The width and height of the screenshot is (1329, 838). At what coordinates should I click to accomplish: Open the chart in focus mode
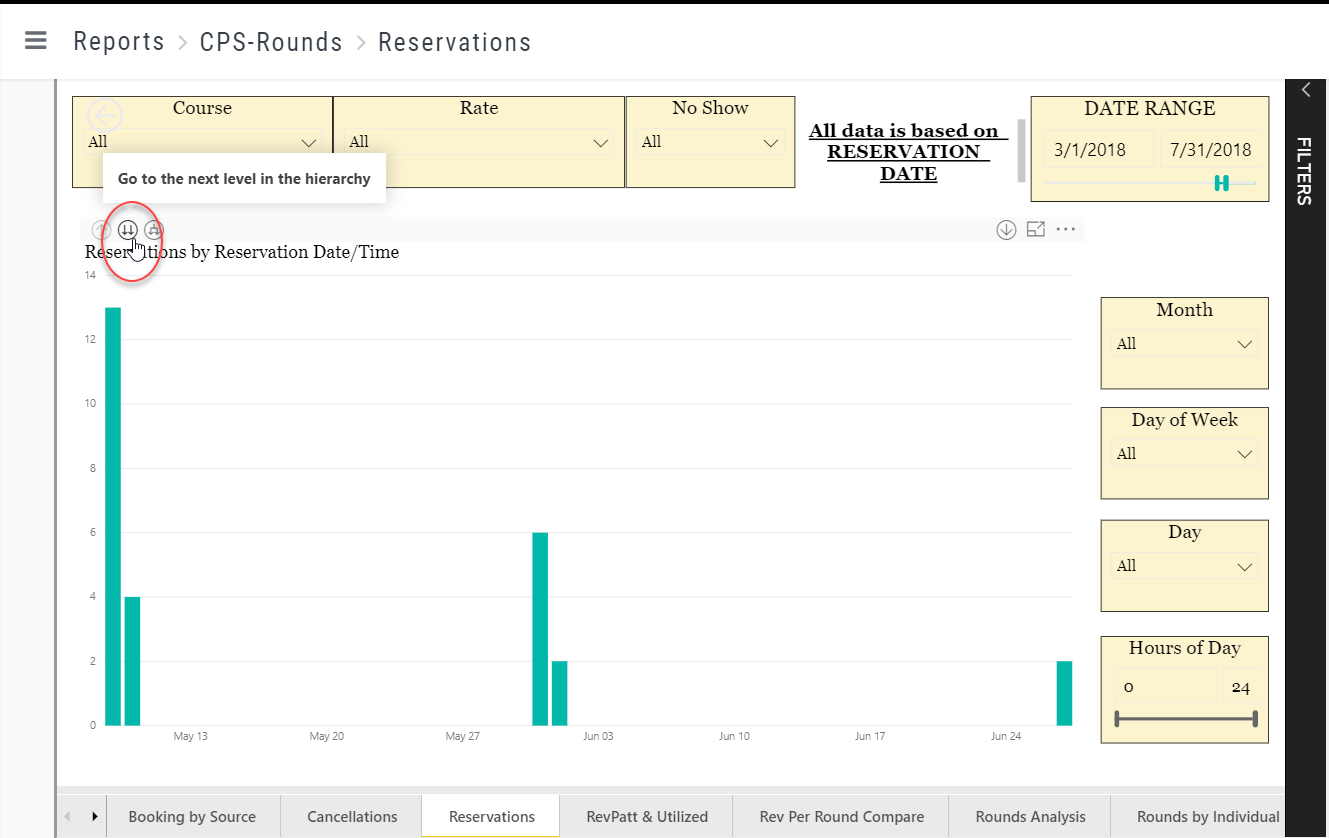click(1035, 229)
